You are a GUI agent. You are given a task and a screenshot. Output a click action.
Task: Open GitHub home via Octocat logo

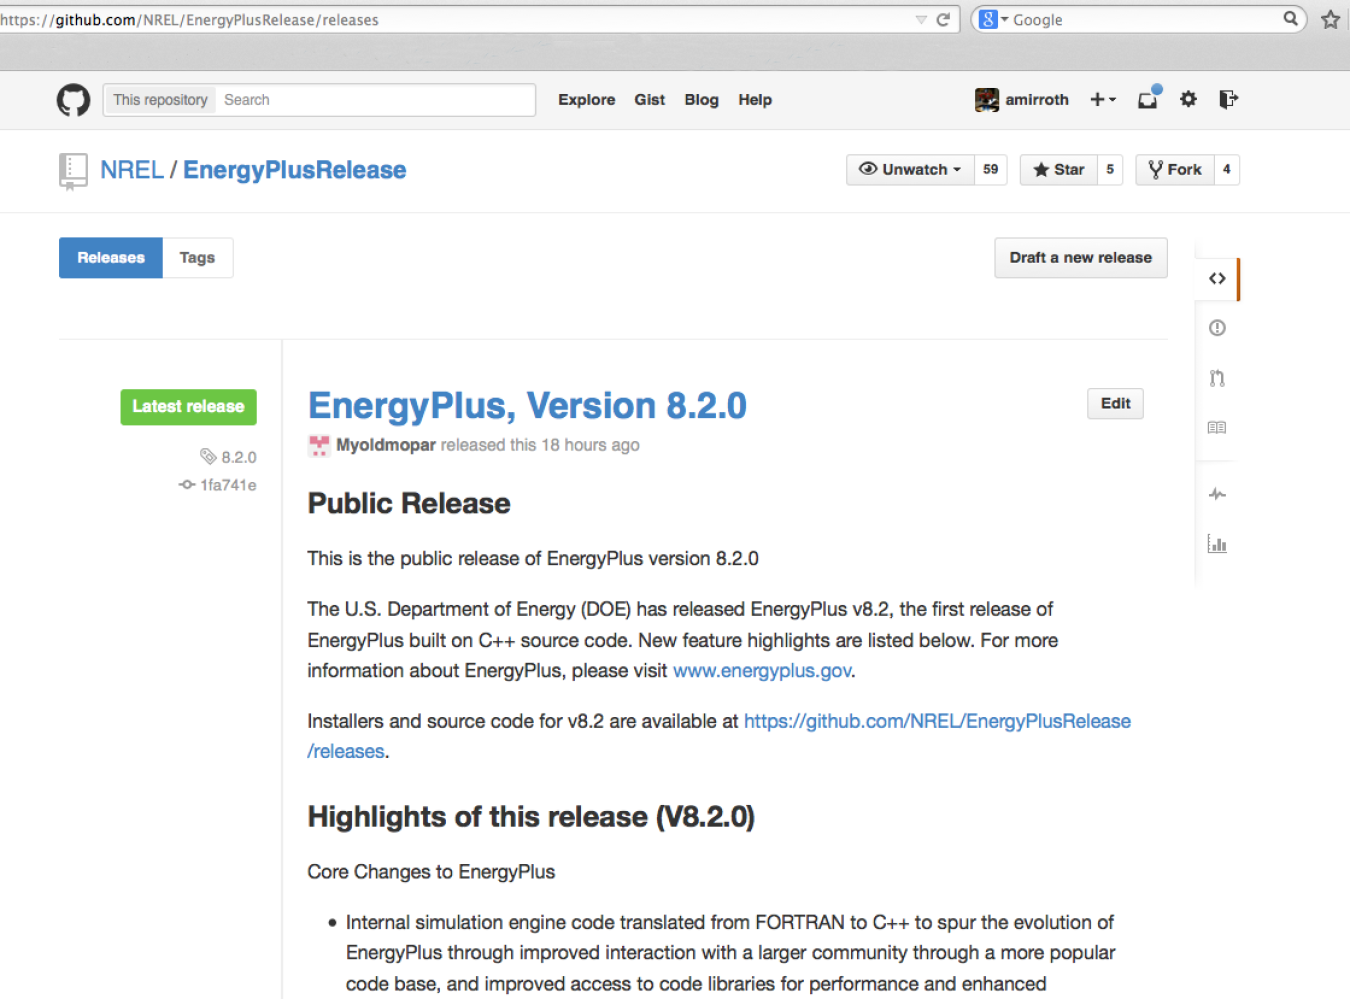point(73,100)
